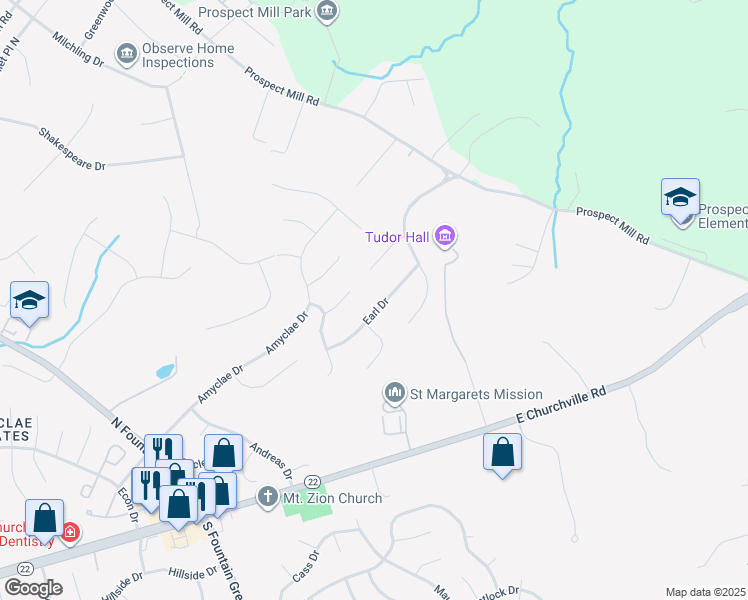Click the Map data ©2025 attribution
This screenshot has width=748, height=600.
[705, 592]
